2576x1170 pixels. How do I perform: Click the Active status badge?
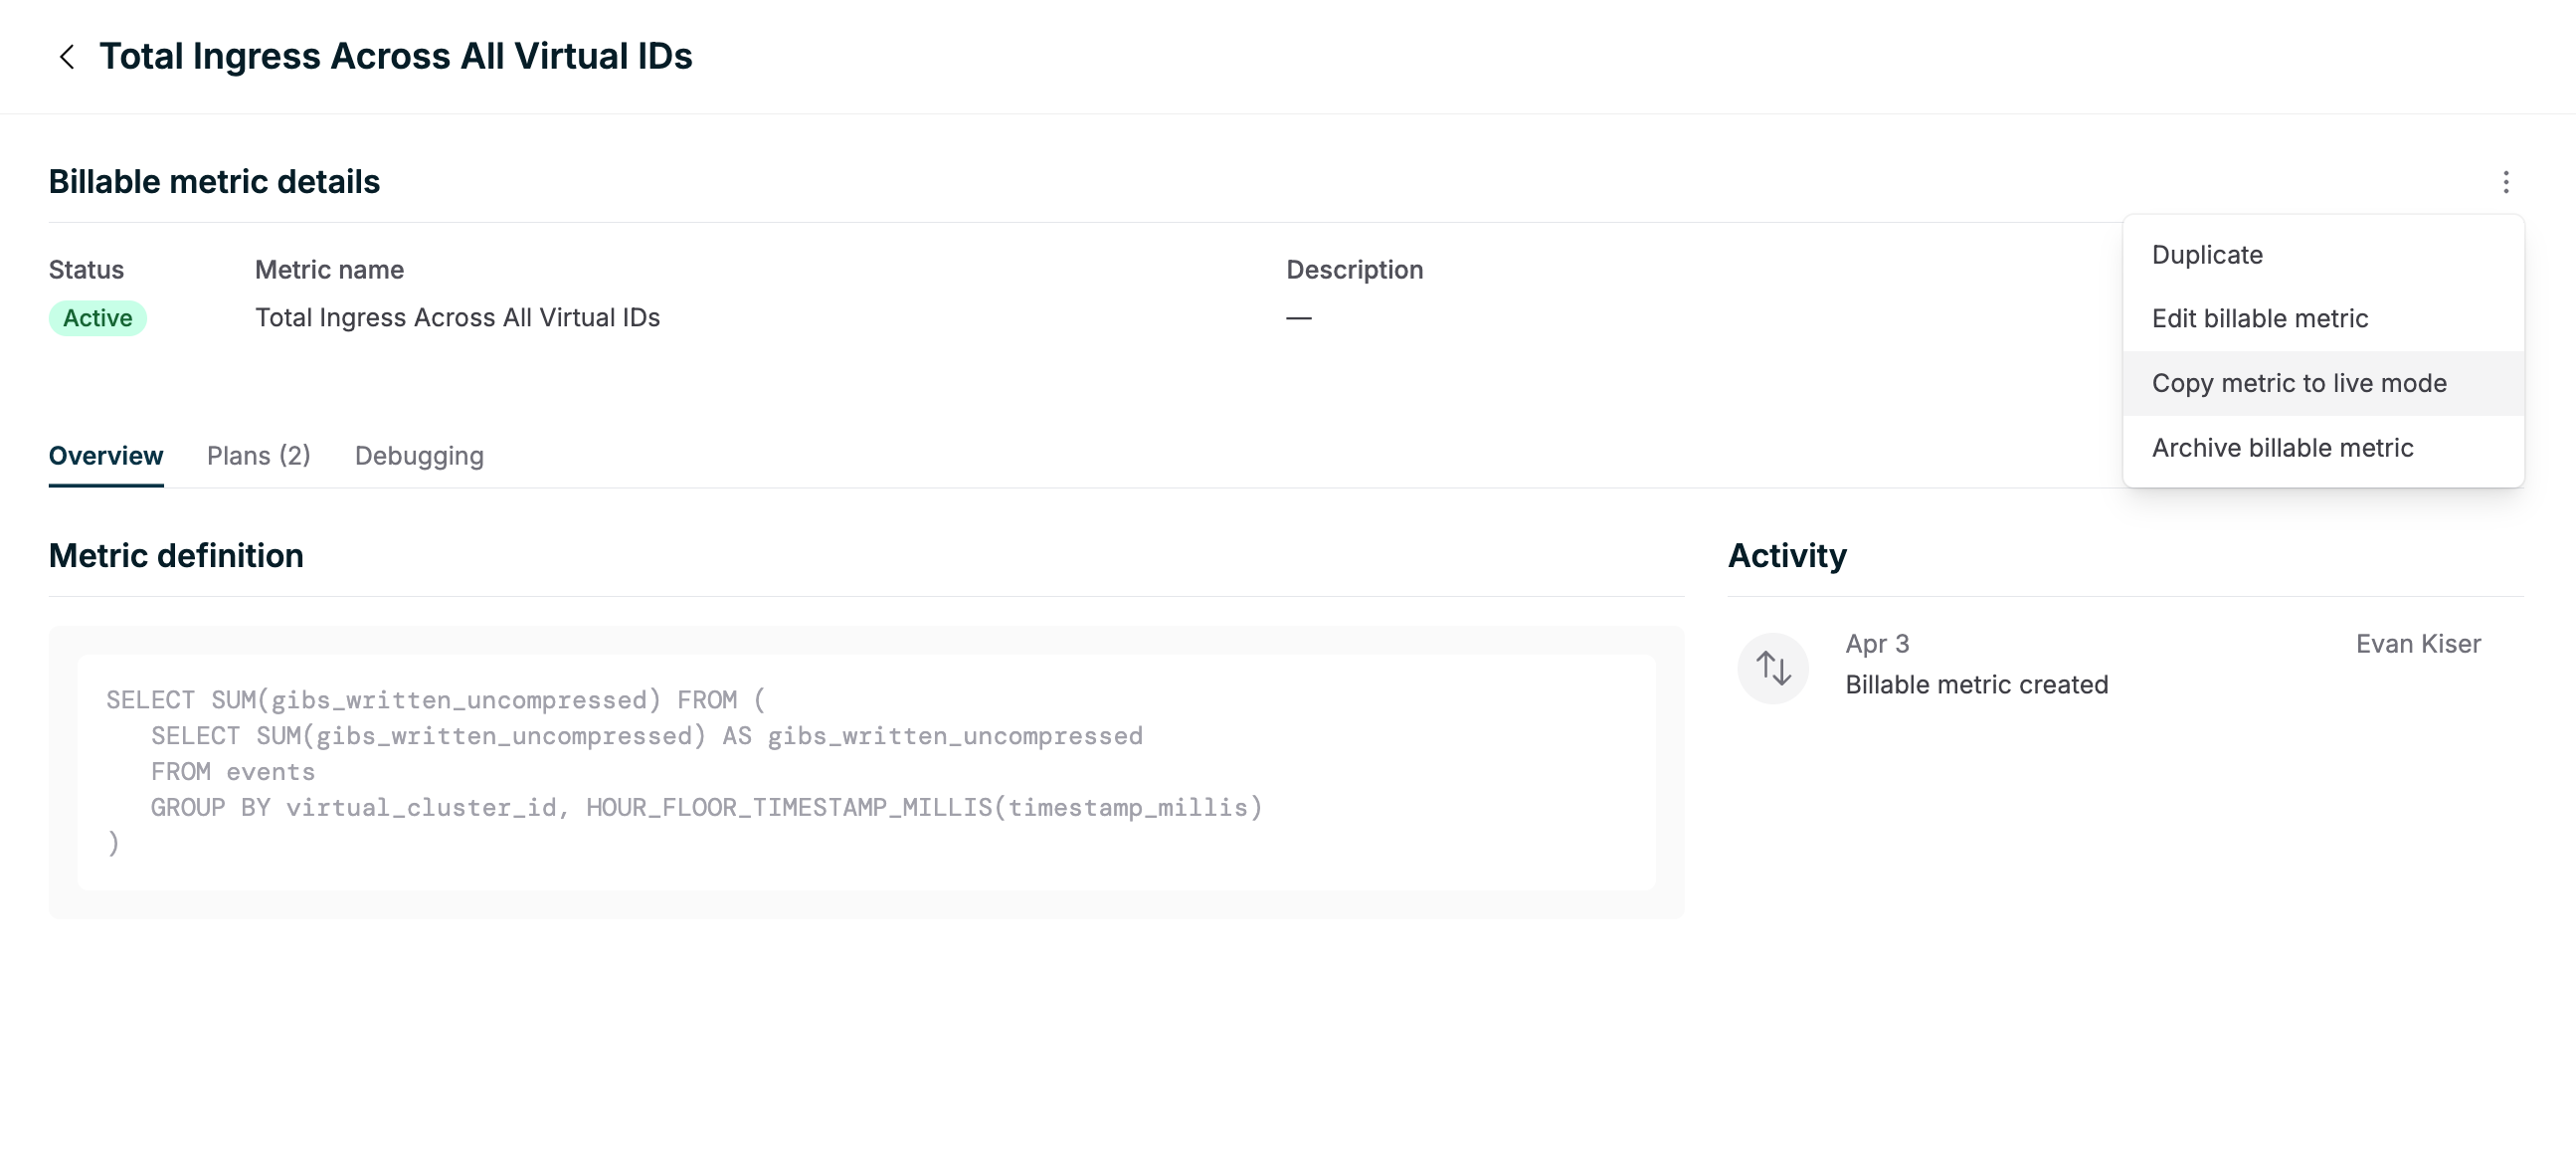click(x=98, y=318)
